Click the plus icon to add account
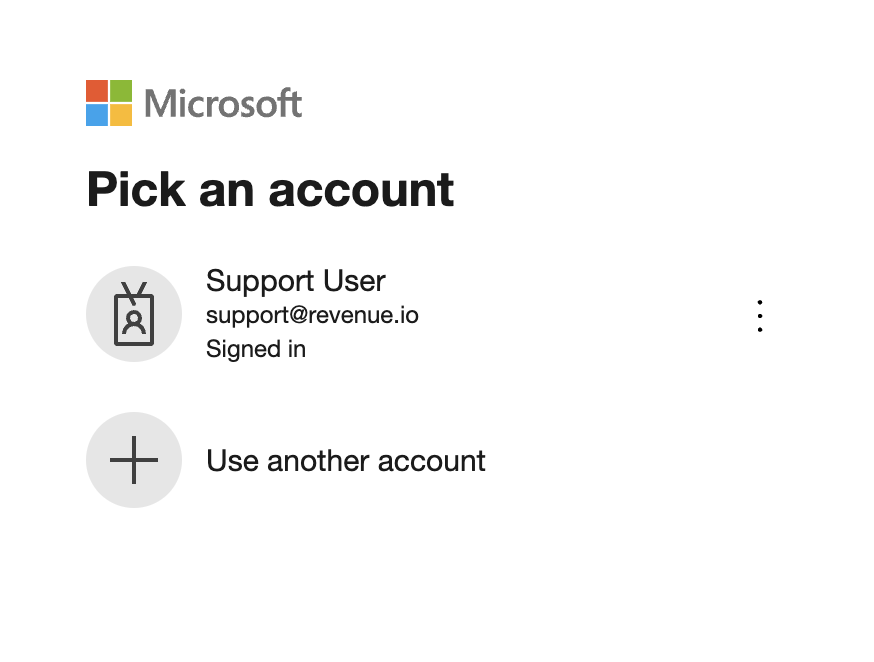874x662 pixels. click(134, 460)
